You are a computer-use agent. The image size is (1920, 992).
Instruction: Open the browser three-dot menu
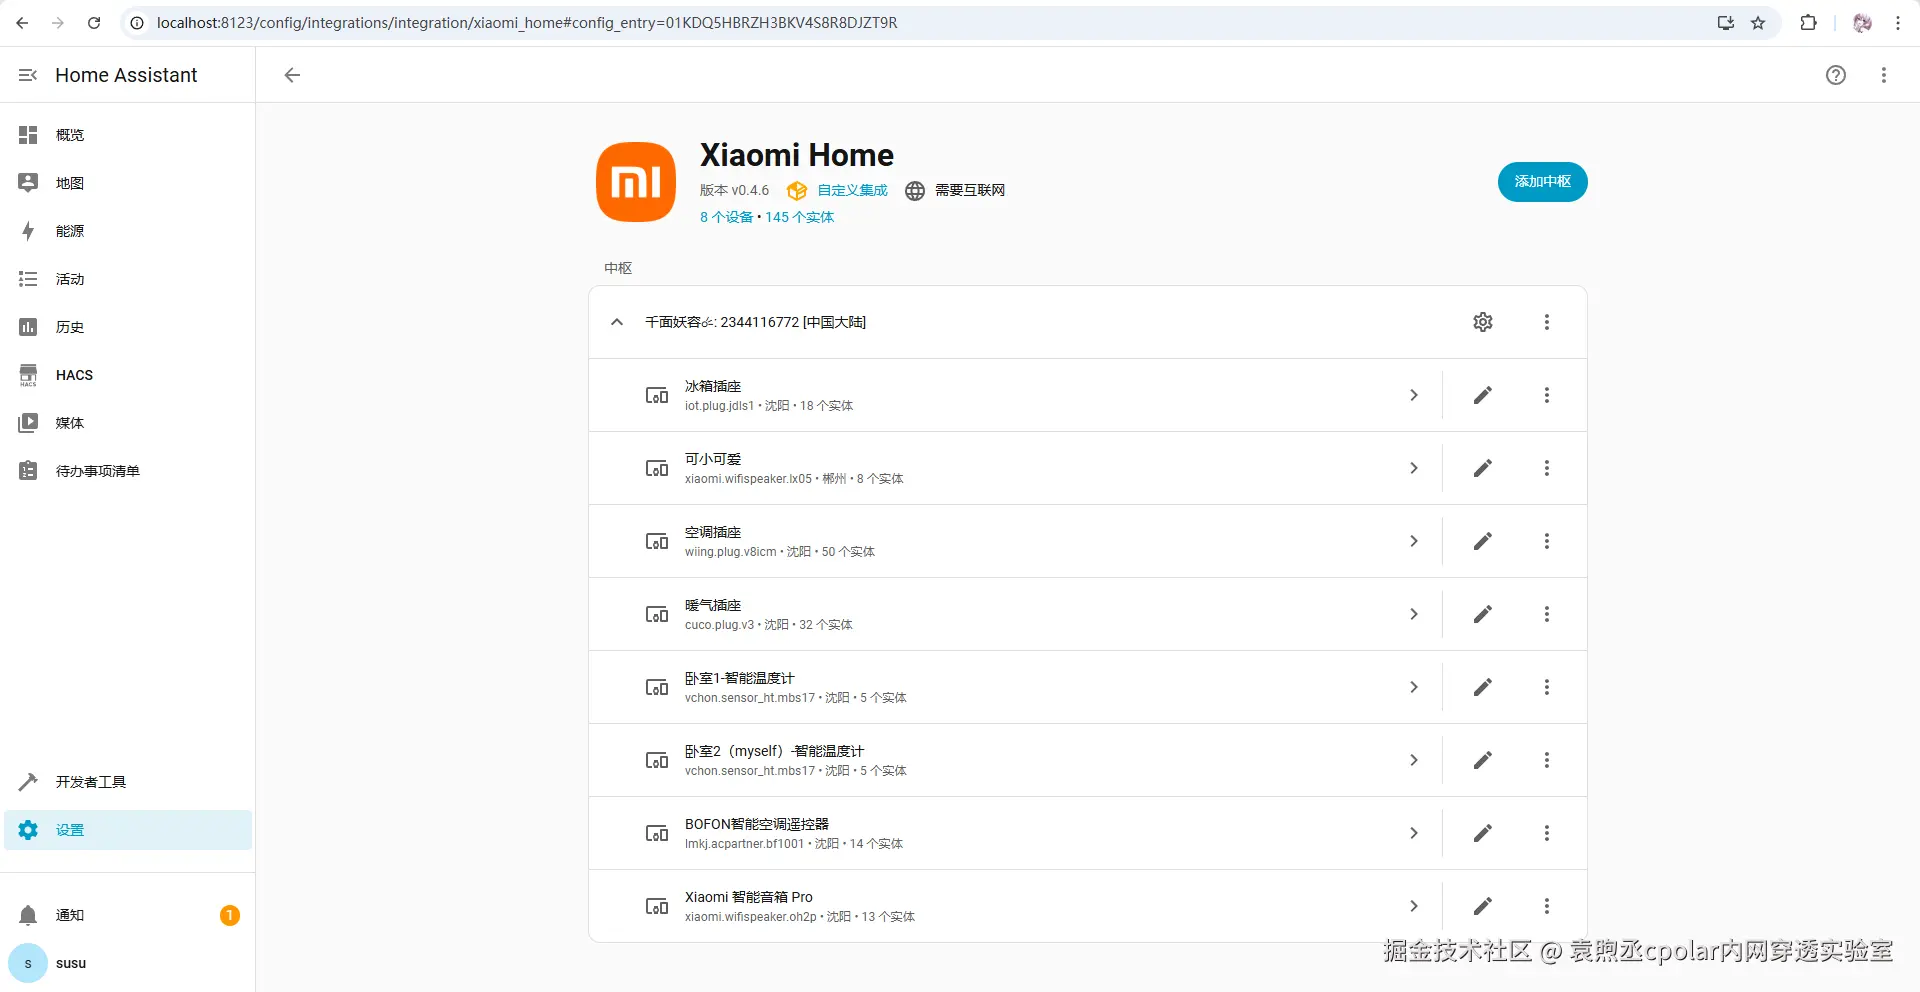click(1898, 23)
